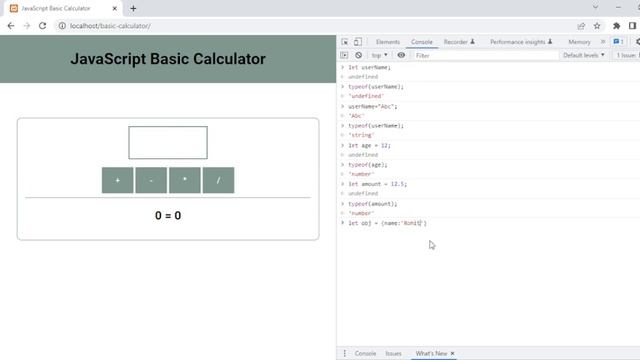Screen dimensions: 640x360
Task: Click the console line 'typeof(amount);'
Action: (x=373, y=204)
